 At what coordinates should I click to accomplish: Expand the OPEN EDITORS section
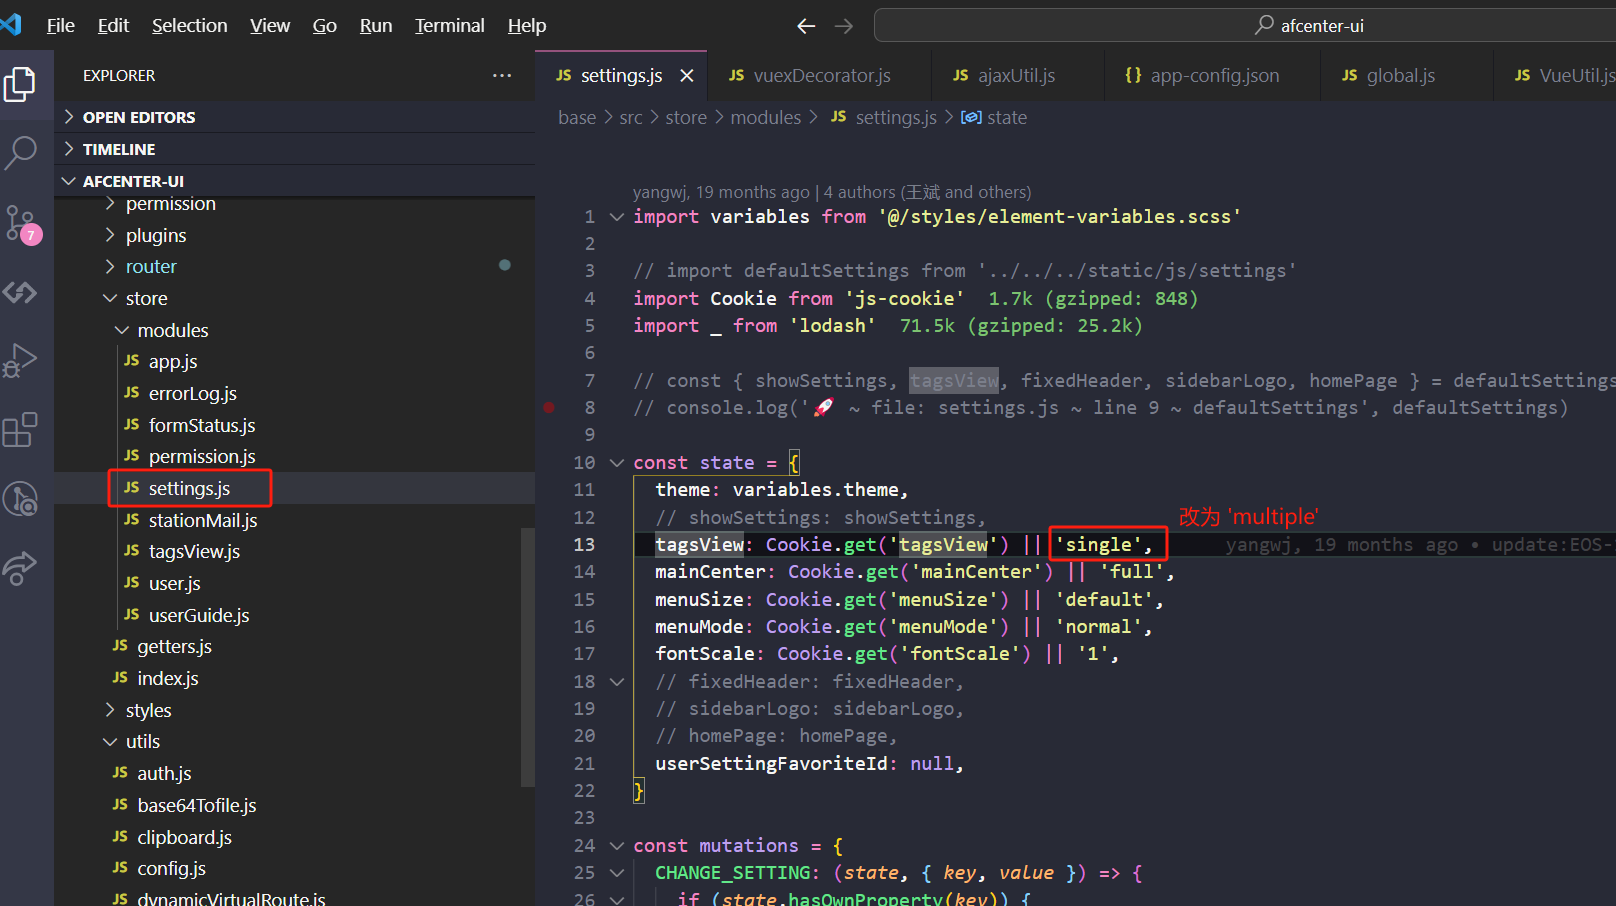click(295, 117)
